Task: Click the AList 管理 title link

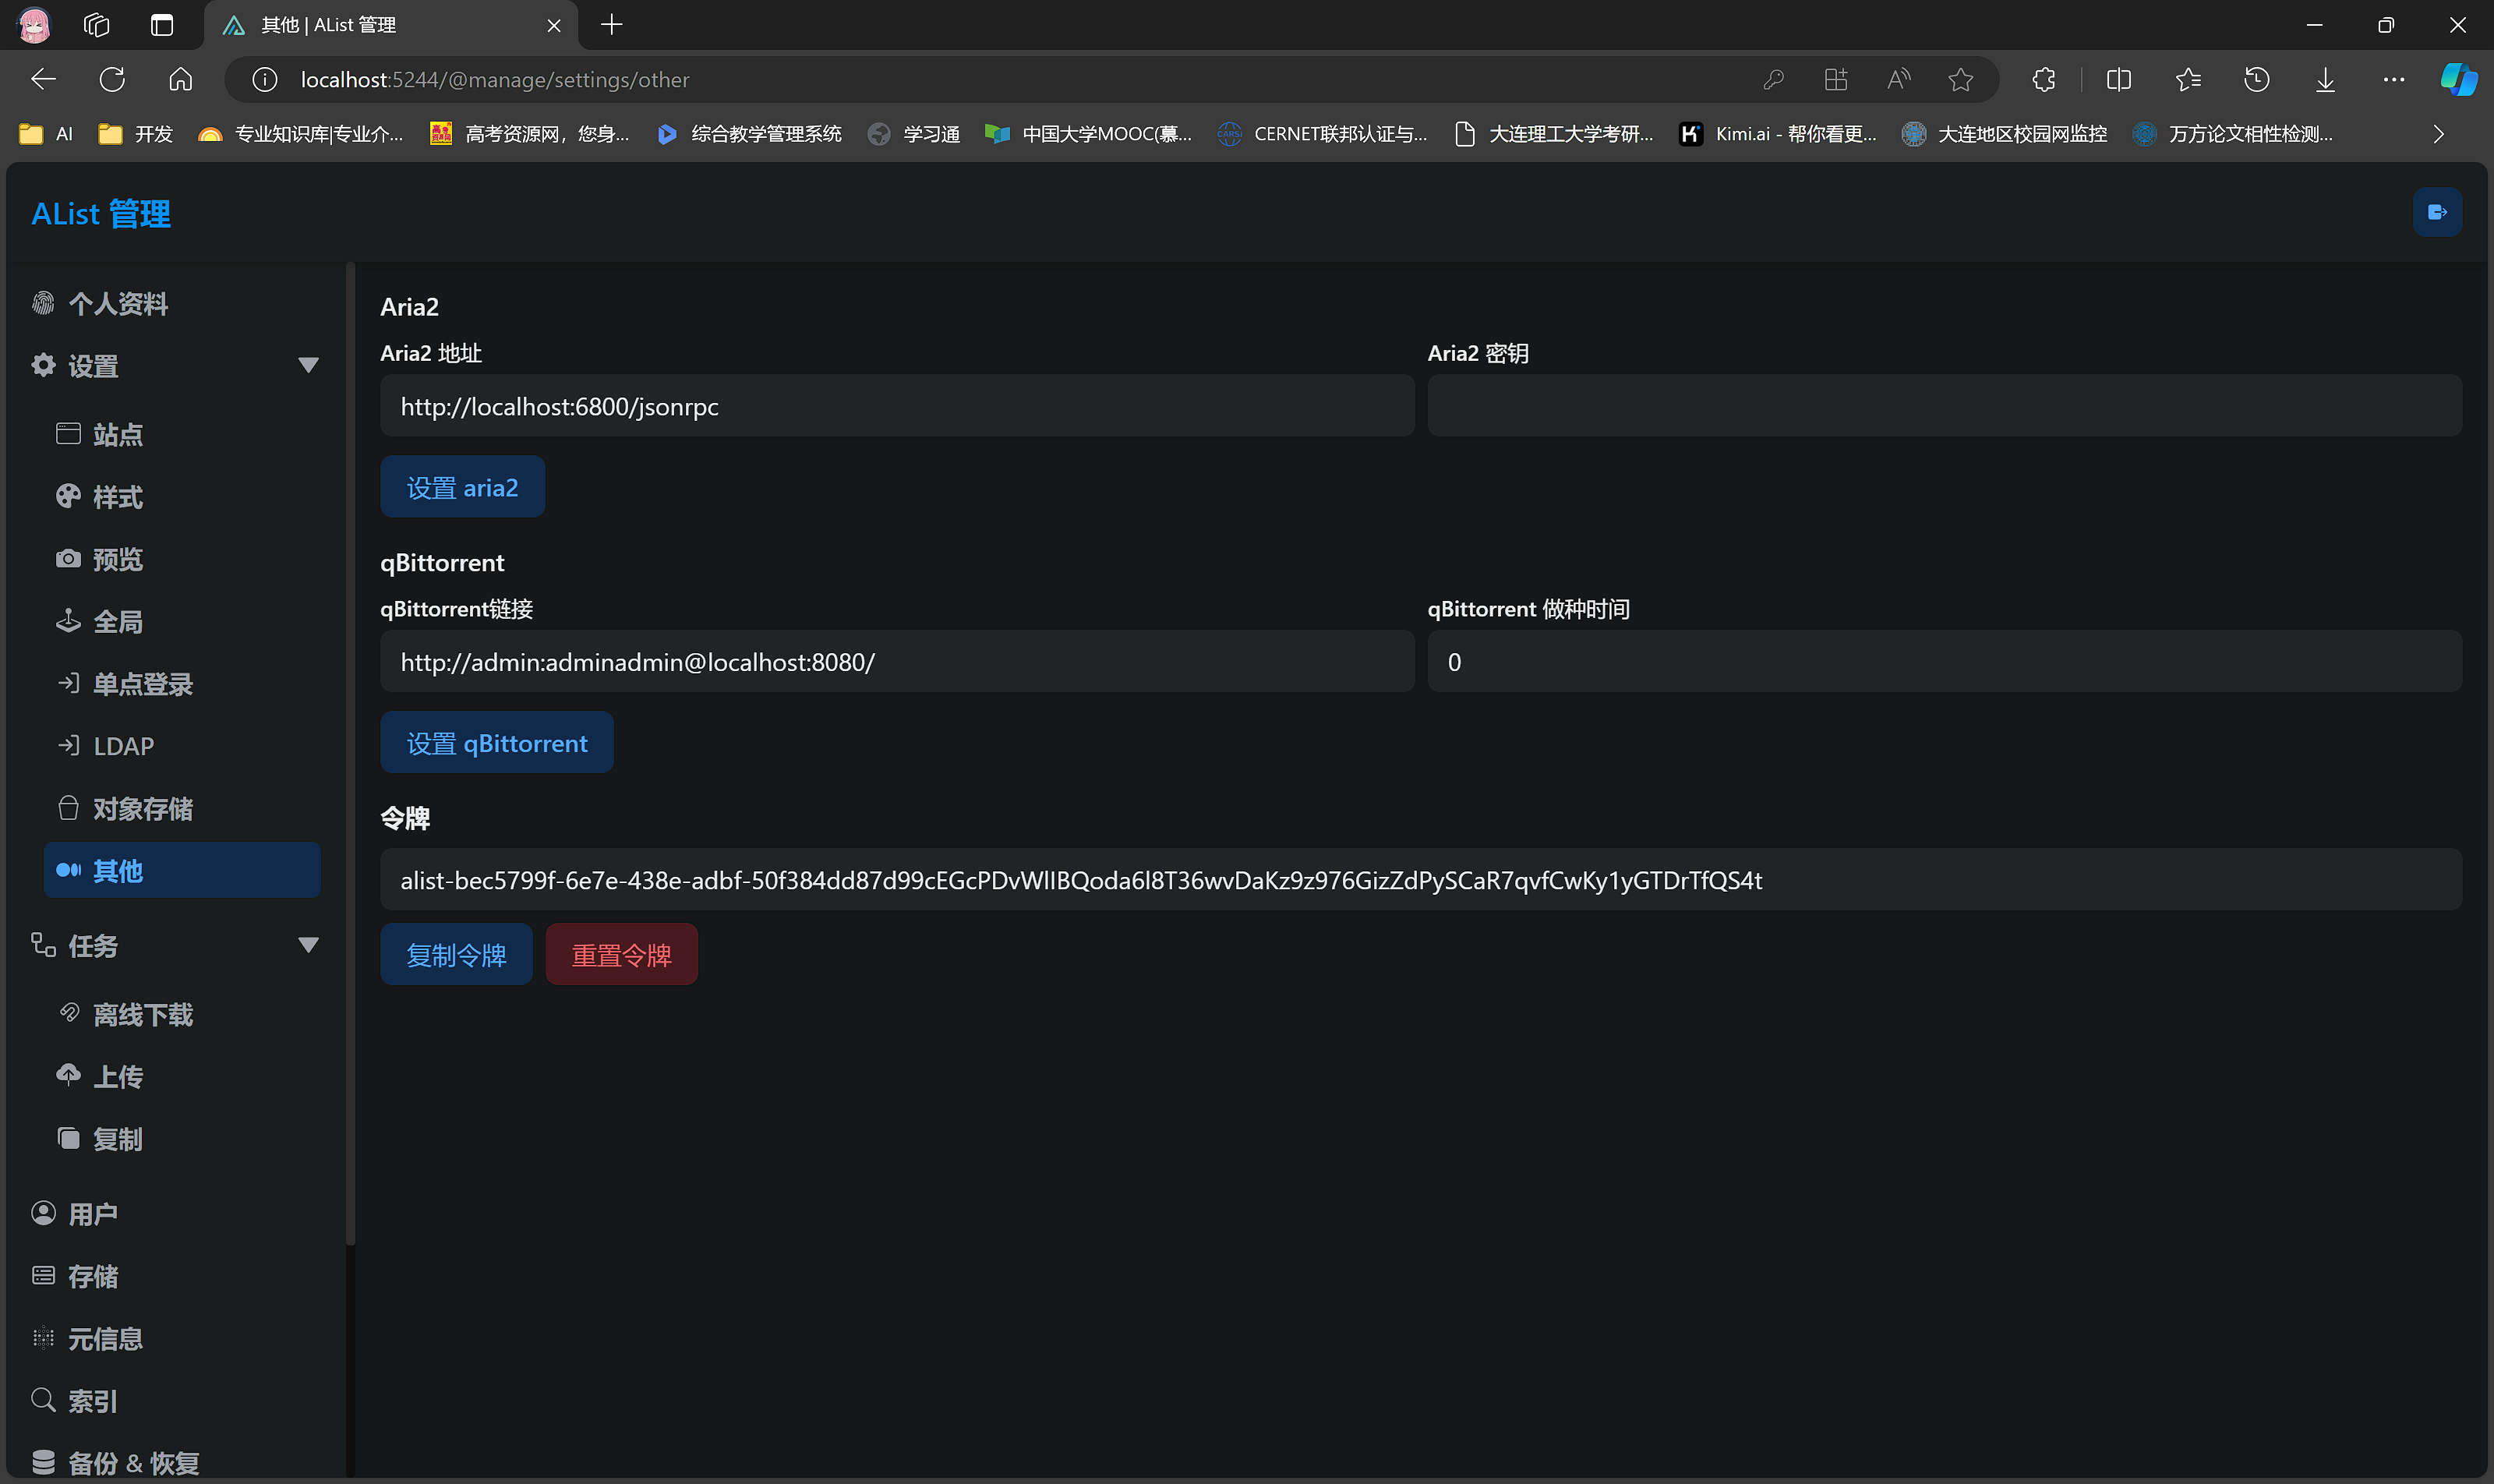Action: 101,213
